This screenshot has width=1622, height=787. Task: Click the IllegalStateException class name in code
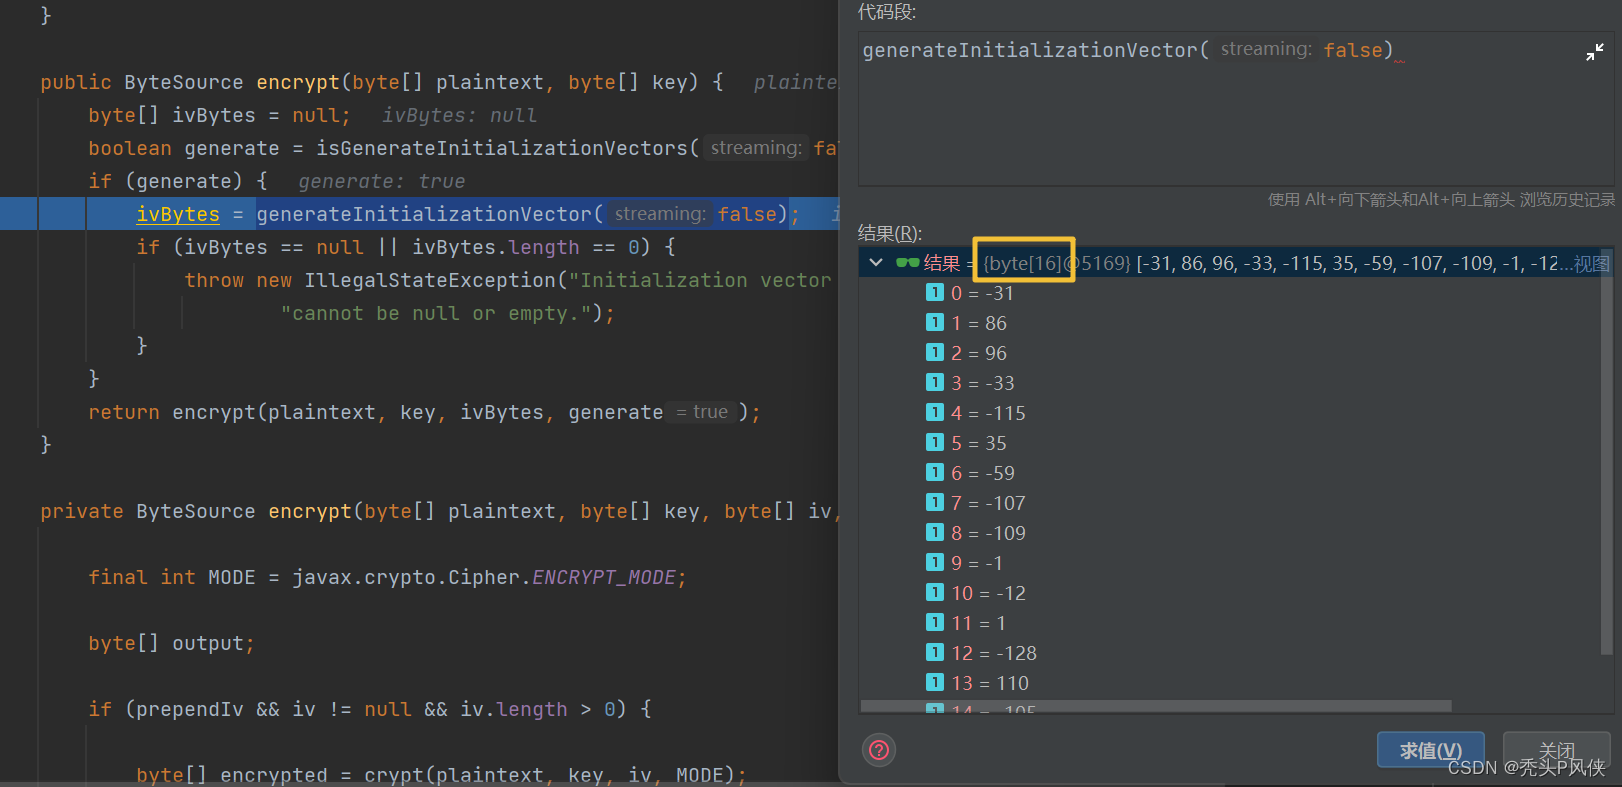(x=430, y=280)
